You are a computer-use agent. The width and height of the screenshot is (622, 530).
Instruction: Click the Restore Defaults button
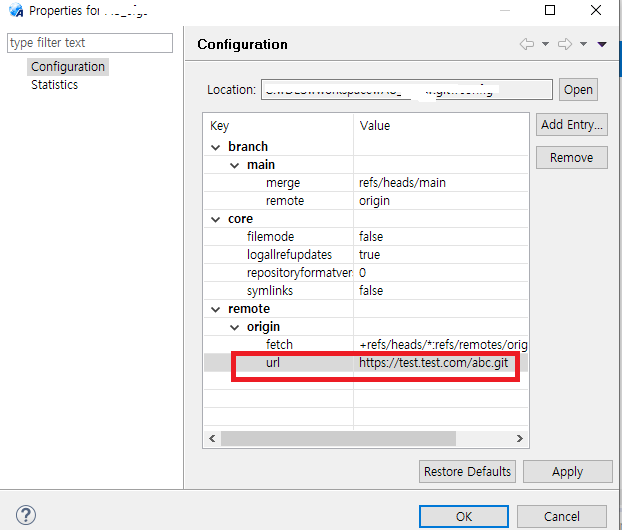coord(467,471)
